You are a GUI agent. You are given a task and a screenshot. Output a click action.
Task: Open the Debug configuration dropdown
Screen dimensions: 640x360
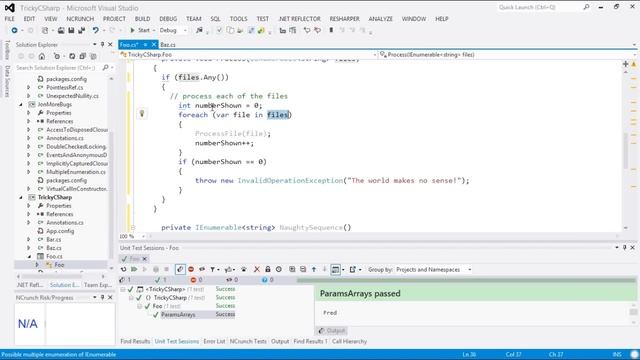pyautogui.click(x=173, y=30)
